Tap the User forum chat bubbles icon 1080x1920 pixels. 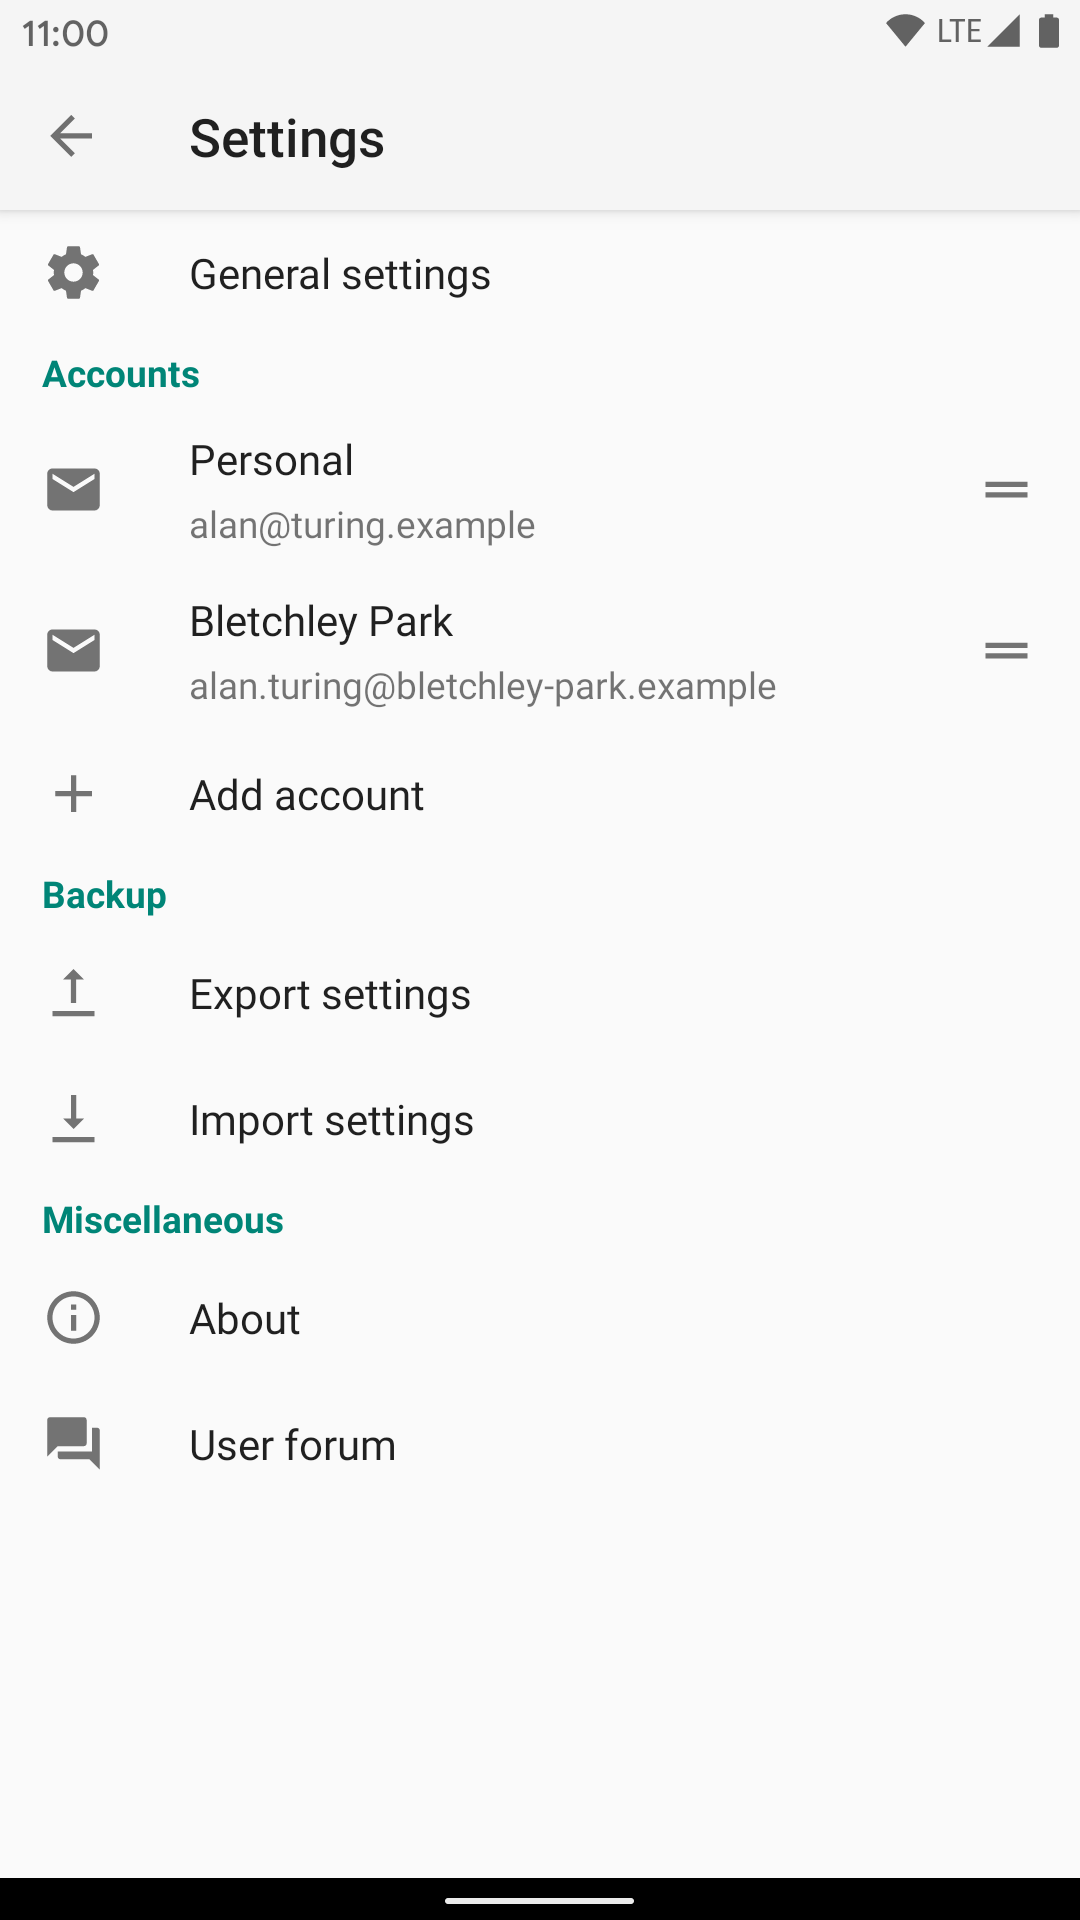(x=73, y=1444)
